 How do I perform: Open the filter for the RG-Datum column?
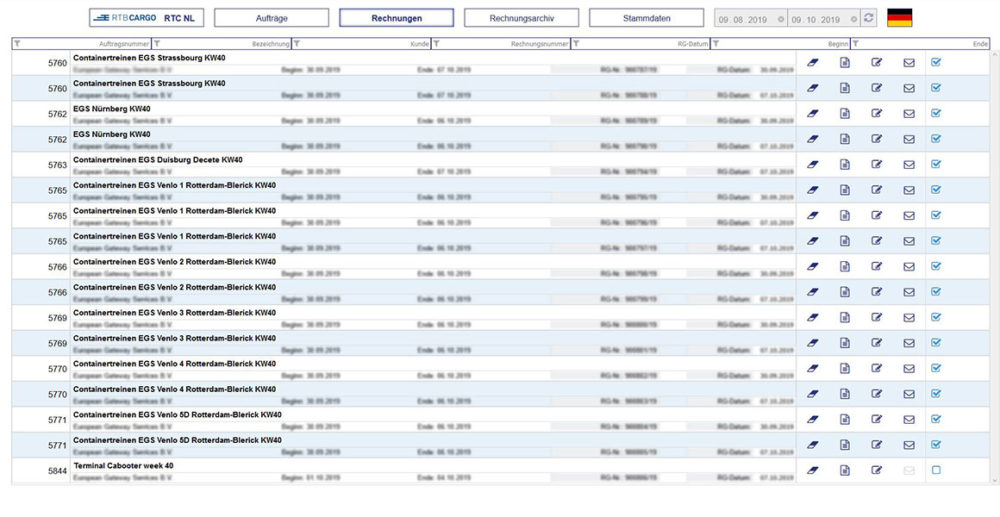click(576, 43)
